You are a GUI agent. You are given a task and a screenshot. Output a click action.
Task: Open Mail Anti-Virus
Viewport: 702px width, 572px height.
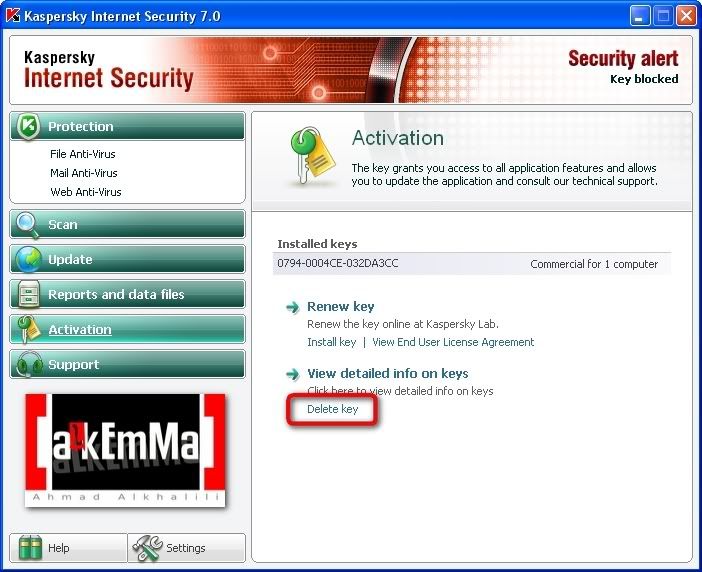(x=84, y=173)
